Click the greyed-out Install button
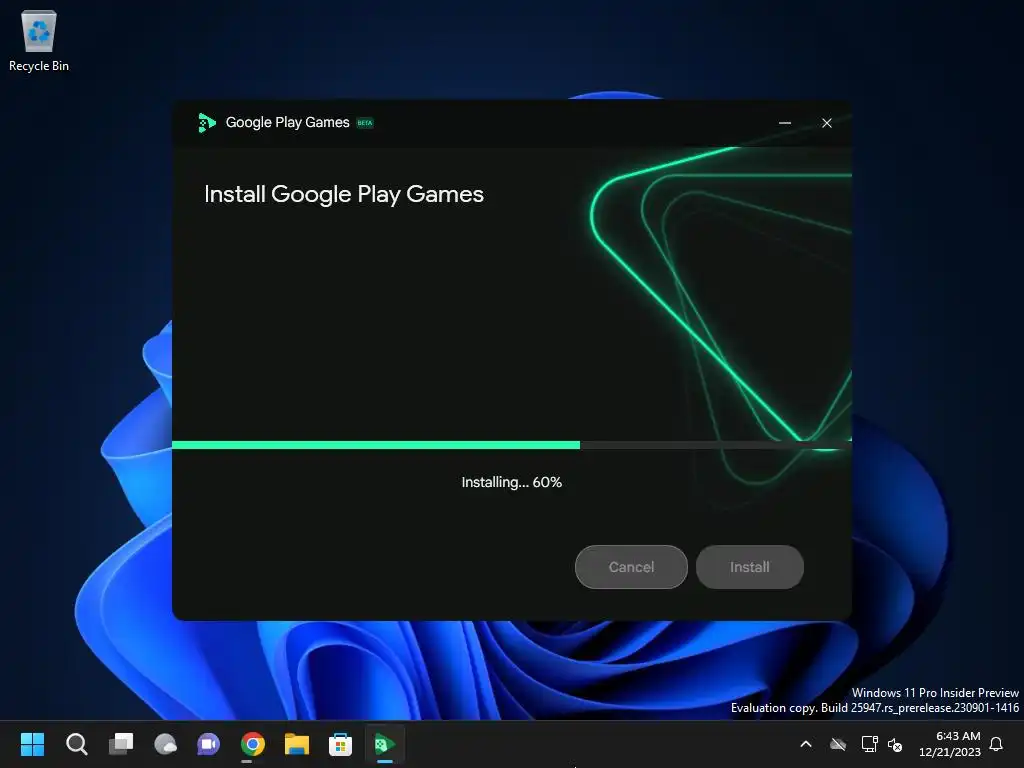The height and width of the screenshot is (768, 1024). [749, 567]
